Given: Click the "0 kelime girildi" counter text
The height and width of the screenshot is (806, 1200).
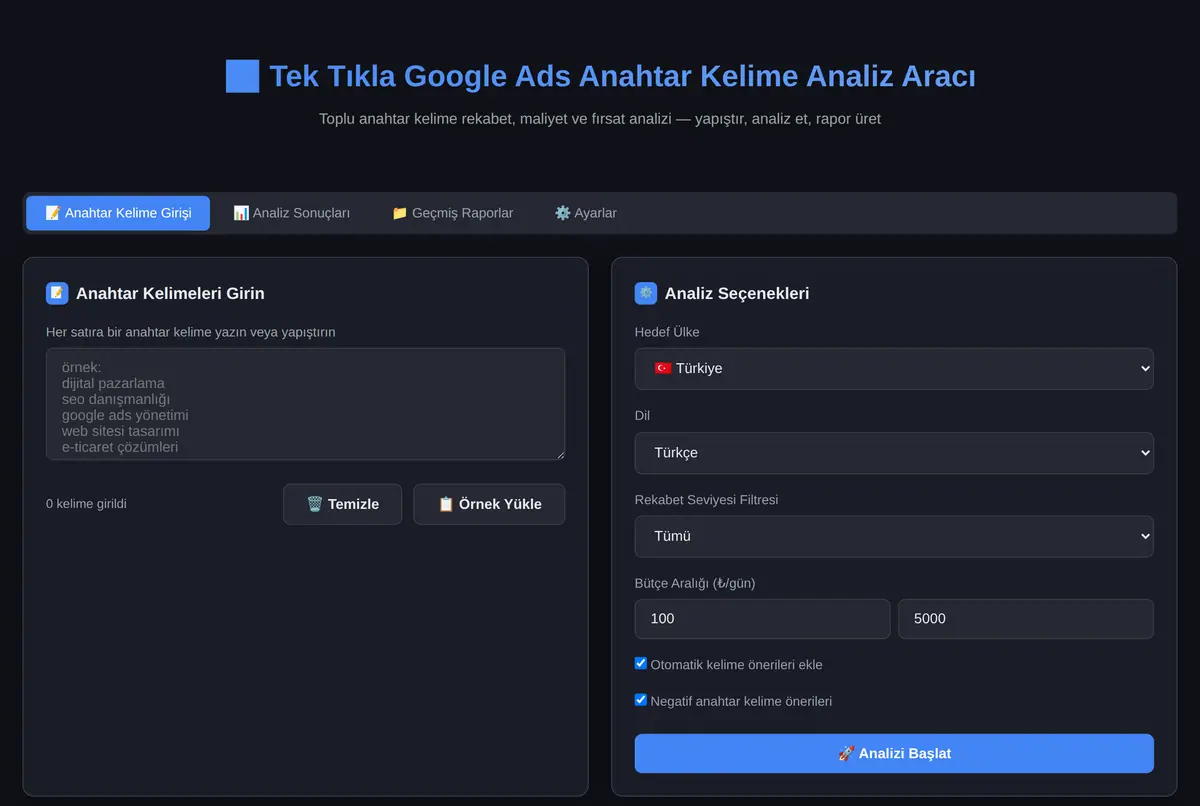Looking at the screenshot, I should (x=86, y=504).
